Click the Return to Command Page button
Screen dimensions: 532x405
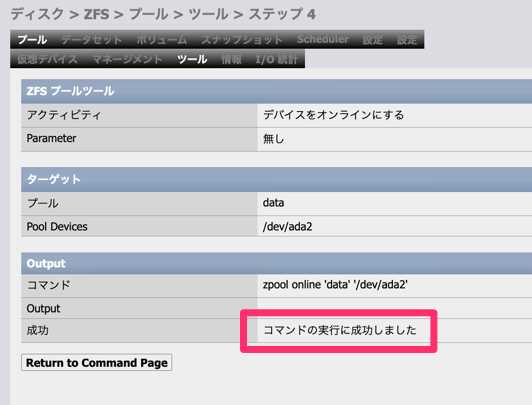pyautogui.click(x=97, y=363)
